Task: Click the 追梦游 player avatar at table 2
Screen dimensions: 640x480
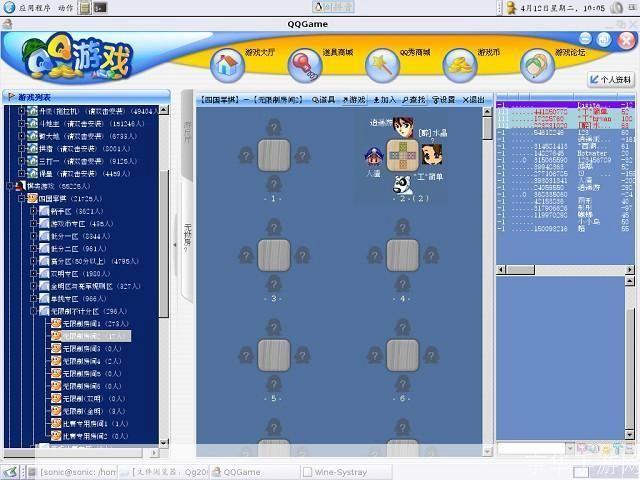Action: coord(403,128)
